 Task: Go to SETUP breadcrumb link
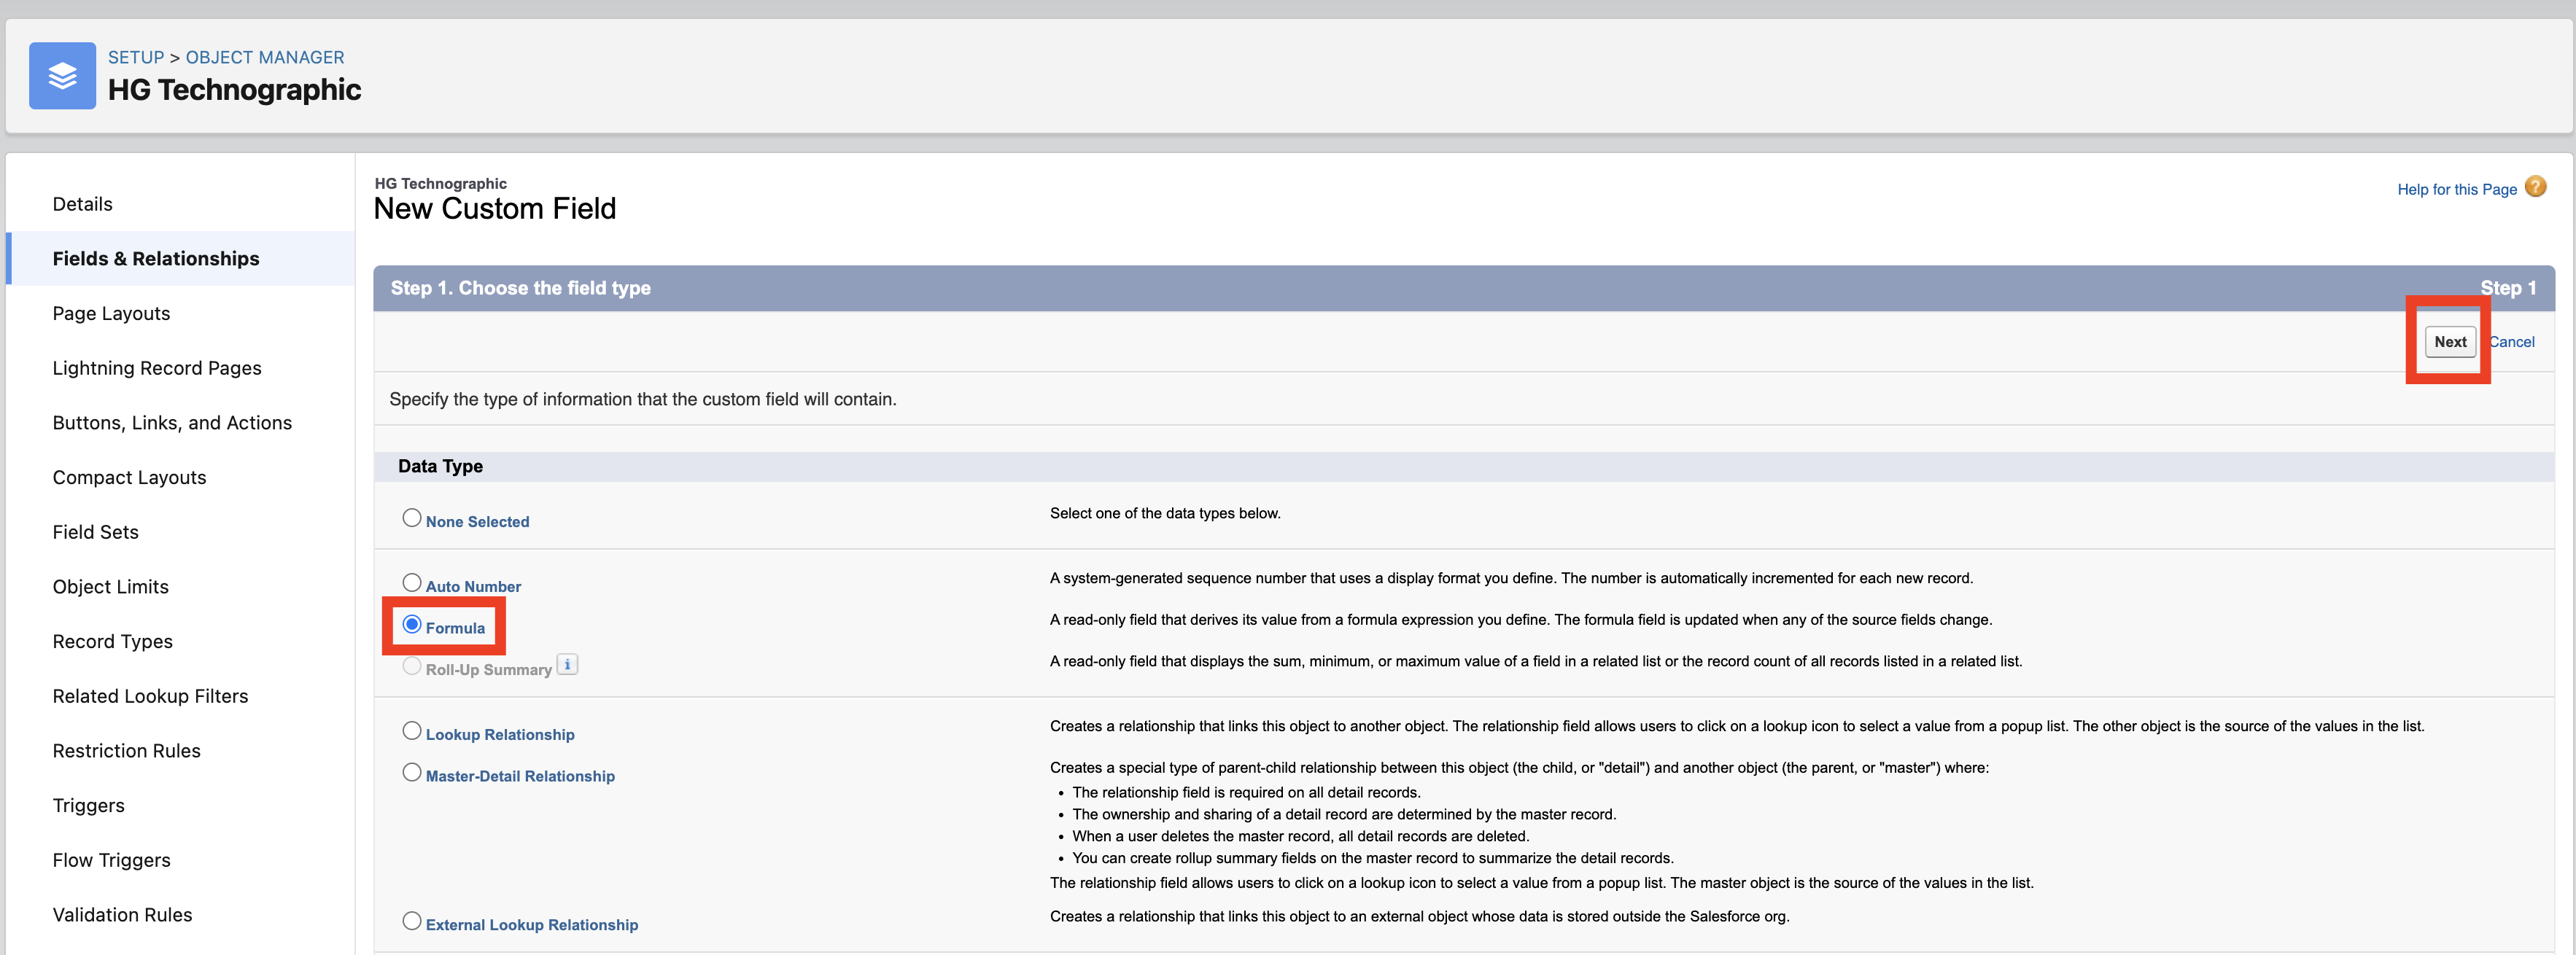click(x=136, y=57)
